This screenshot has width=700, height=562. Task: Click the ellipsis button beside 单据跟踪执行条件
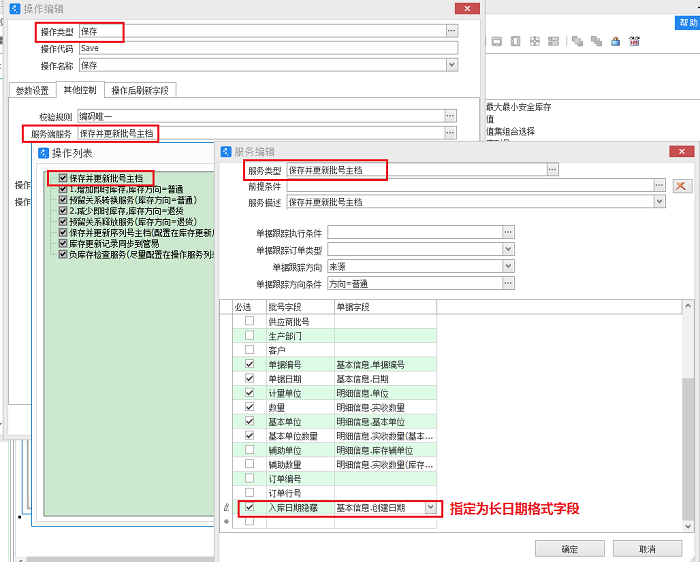coord(508,232)
